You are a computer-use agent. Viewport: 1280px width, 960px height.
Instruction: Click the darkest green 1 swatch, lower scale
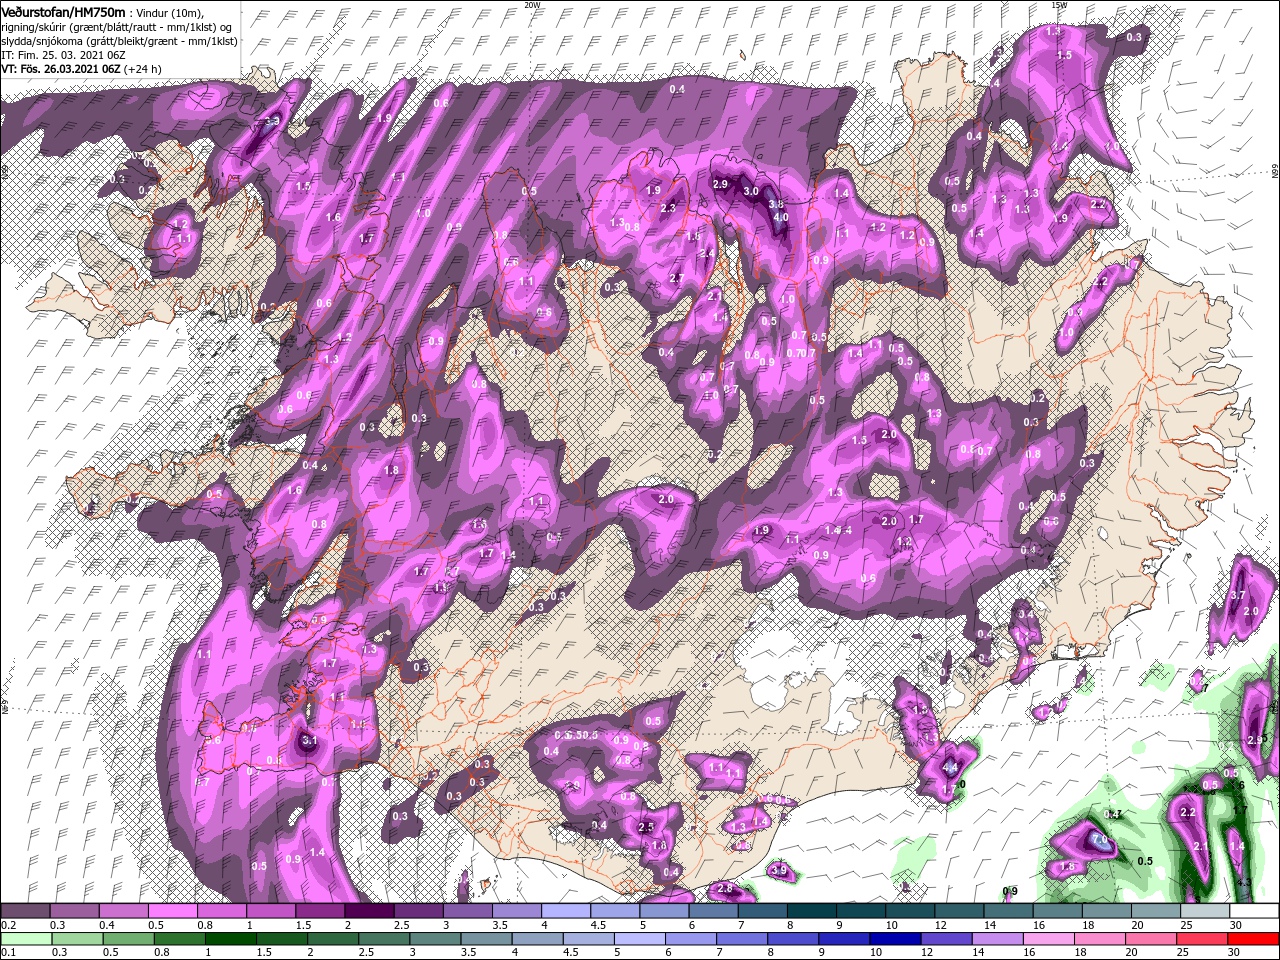click(231, 938)
